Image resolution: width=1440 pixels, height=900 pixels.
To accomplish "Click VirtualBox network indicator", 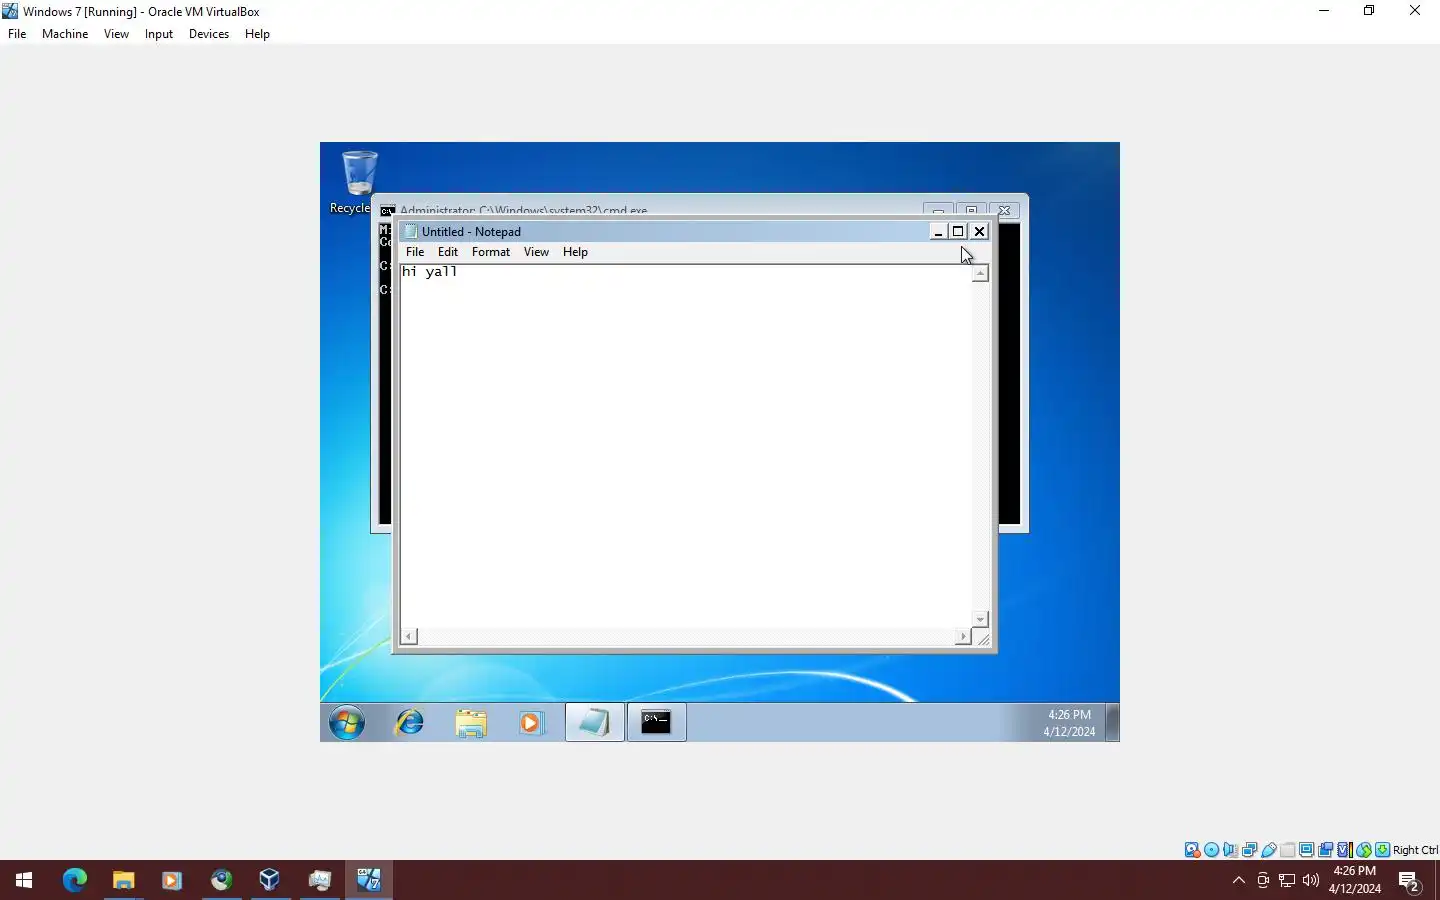I will (x=1249, y=850).
